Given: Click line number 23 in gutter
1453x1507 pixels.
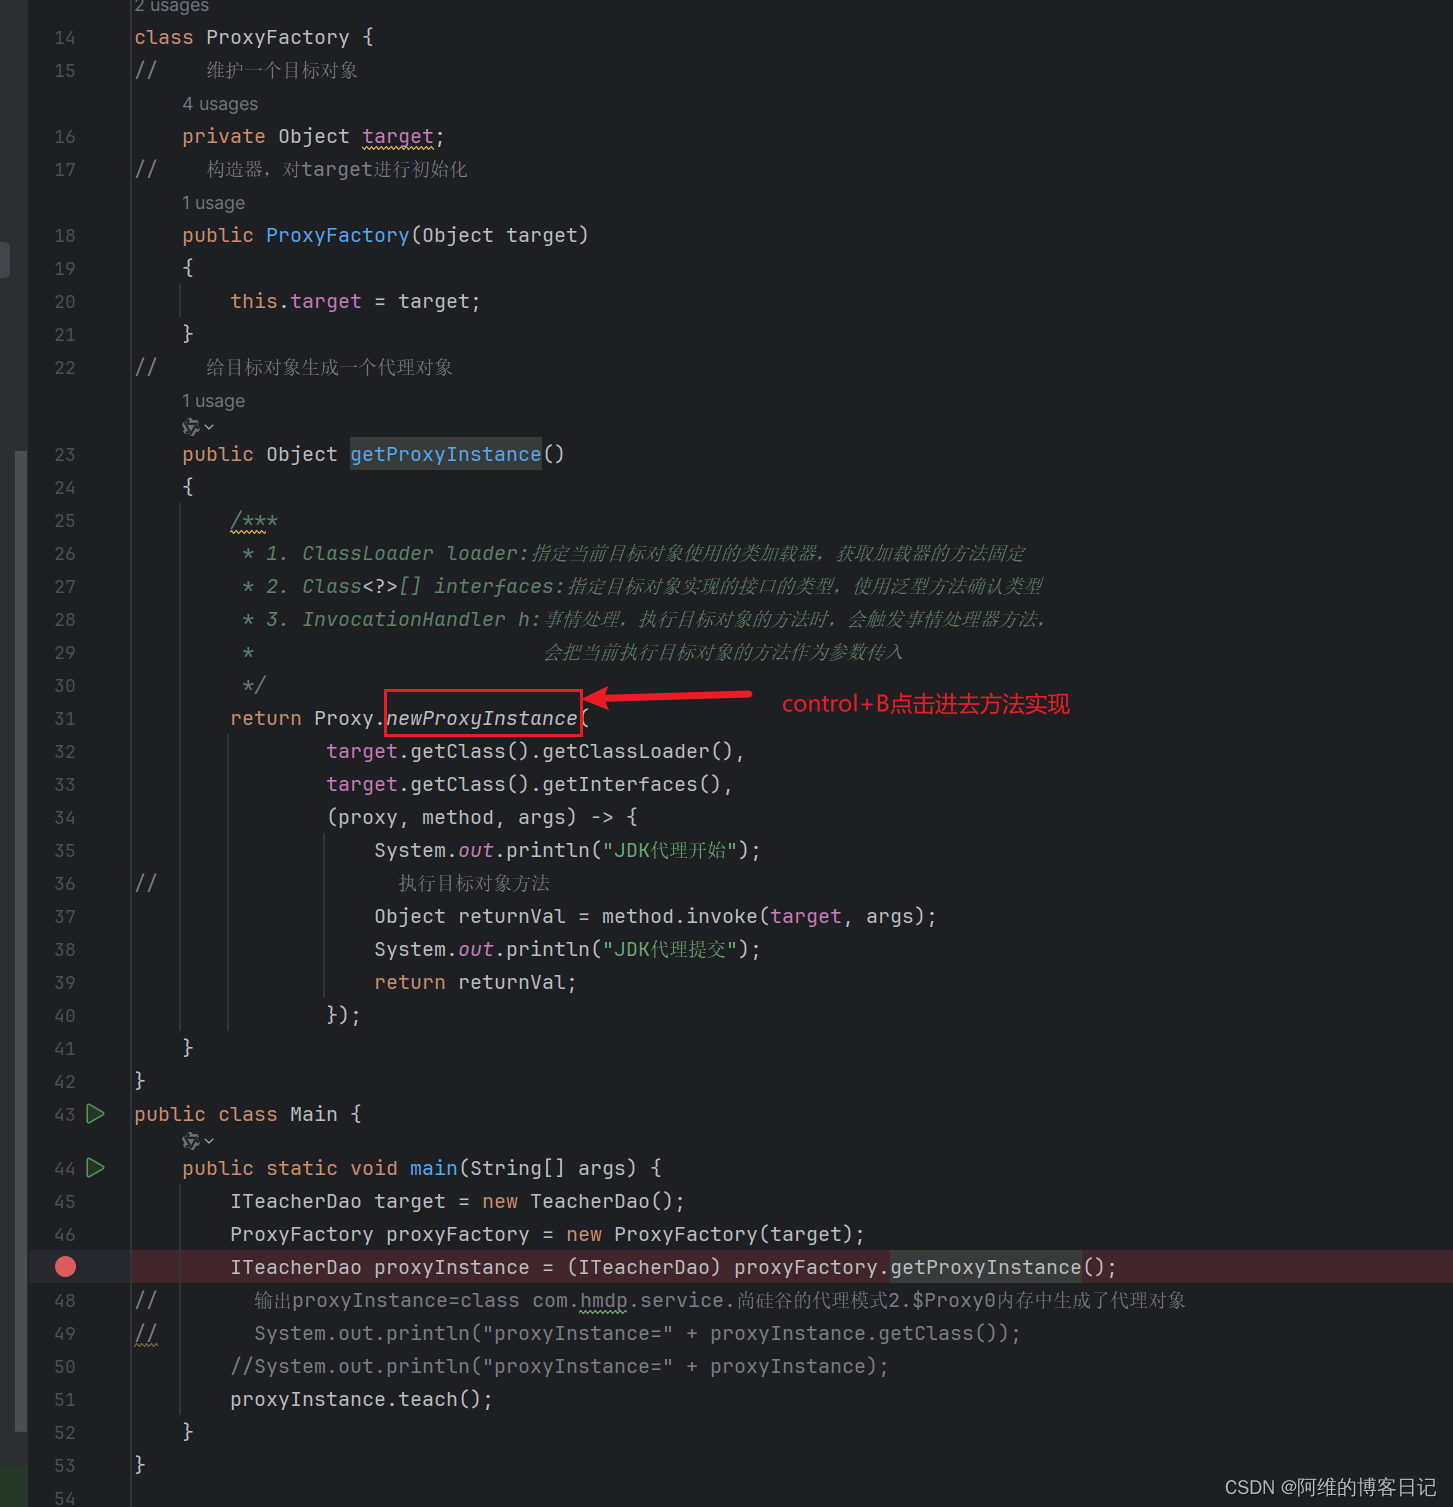Looking at the screenshot, I should tap(65, 454).
